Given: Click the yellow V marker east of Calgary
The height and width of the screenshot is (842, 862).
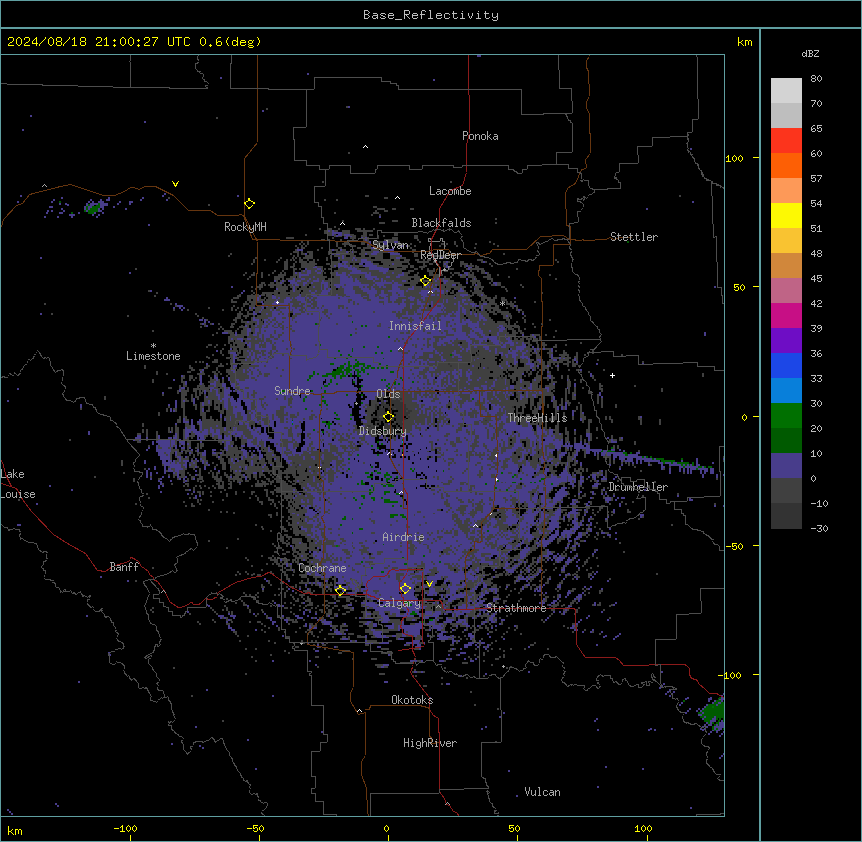Looking at the screenshot, I should (x=429, y=584).
